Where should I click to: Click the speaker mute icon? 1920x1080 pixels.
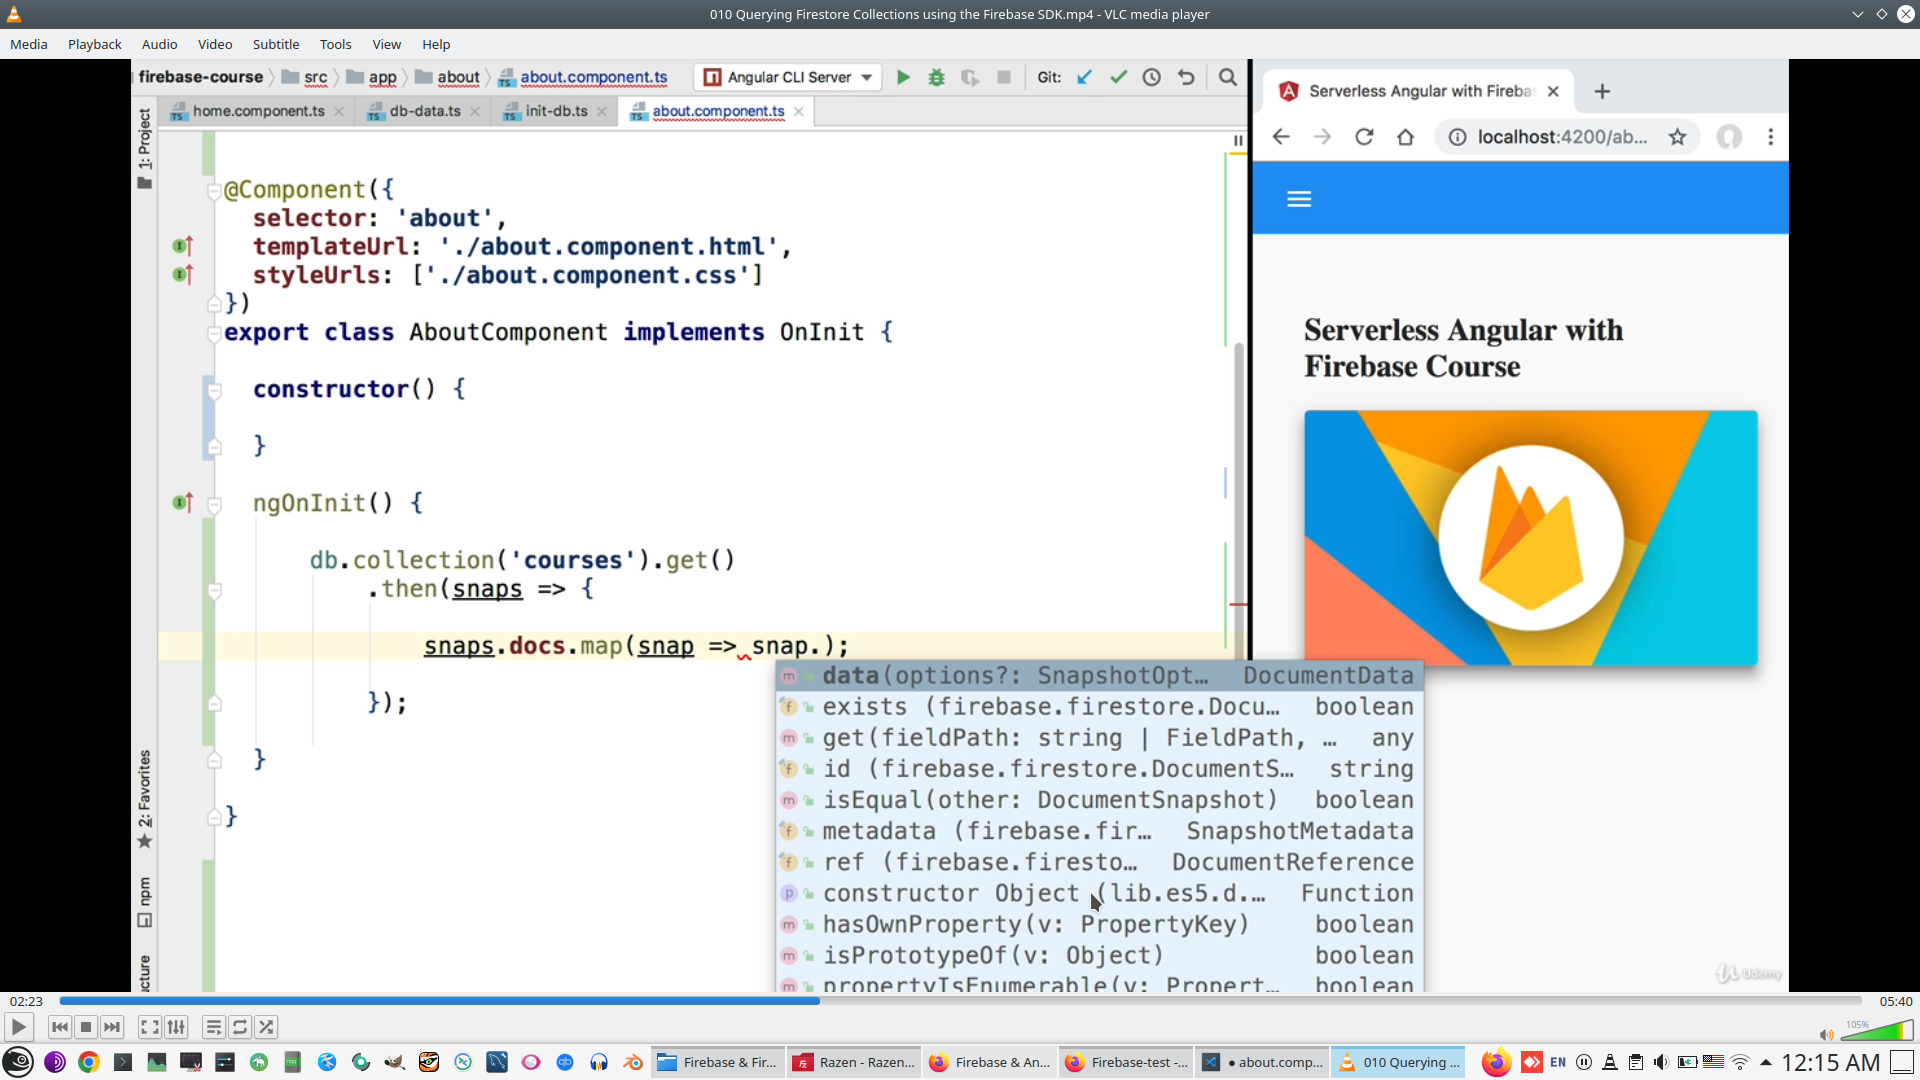pos(1826,1034)
